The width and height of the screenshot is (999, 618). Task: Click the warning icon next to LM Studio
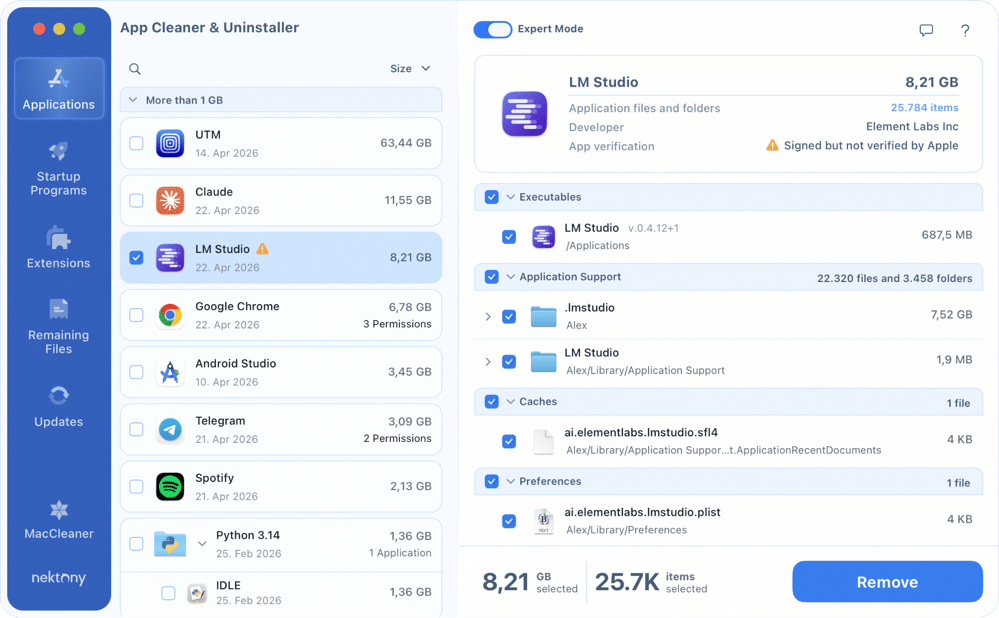click(262, 248)
